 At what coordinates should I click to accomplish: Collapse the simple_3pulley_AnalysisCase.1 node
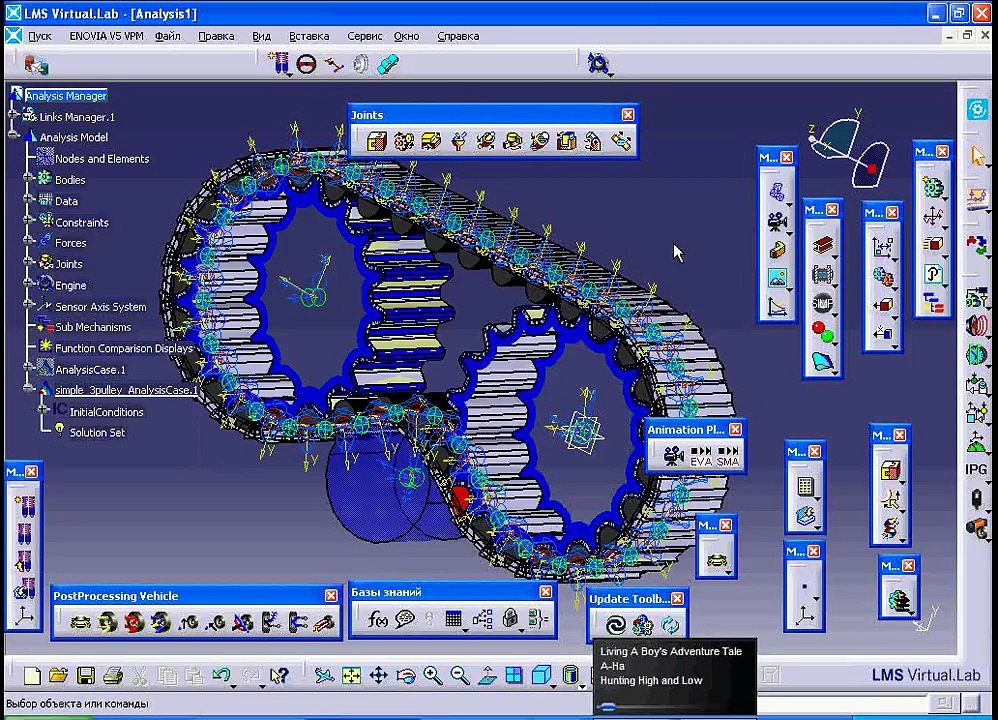(28, 390)
